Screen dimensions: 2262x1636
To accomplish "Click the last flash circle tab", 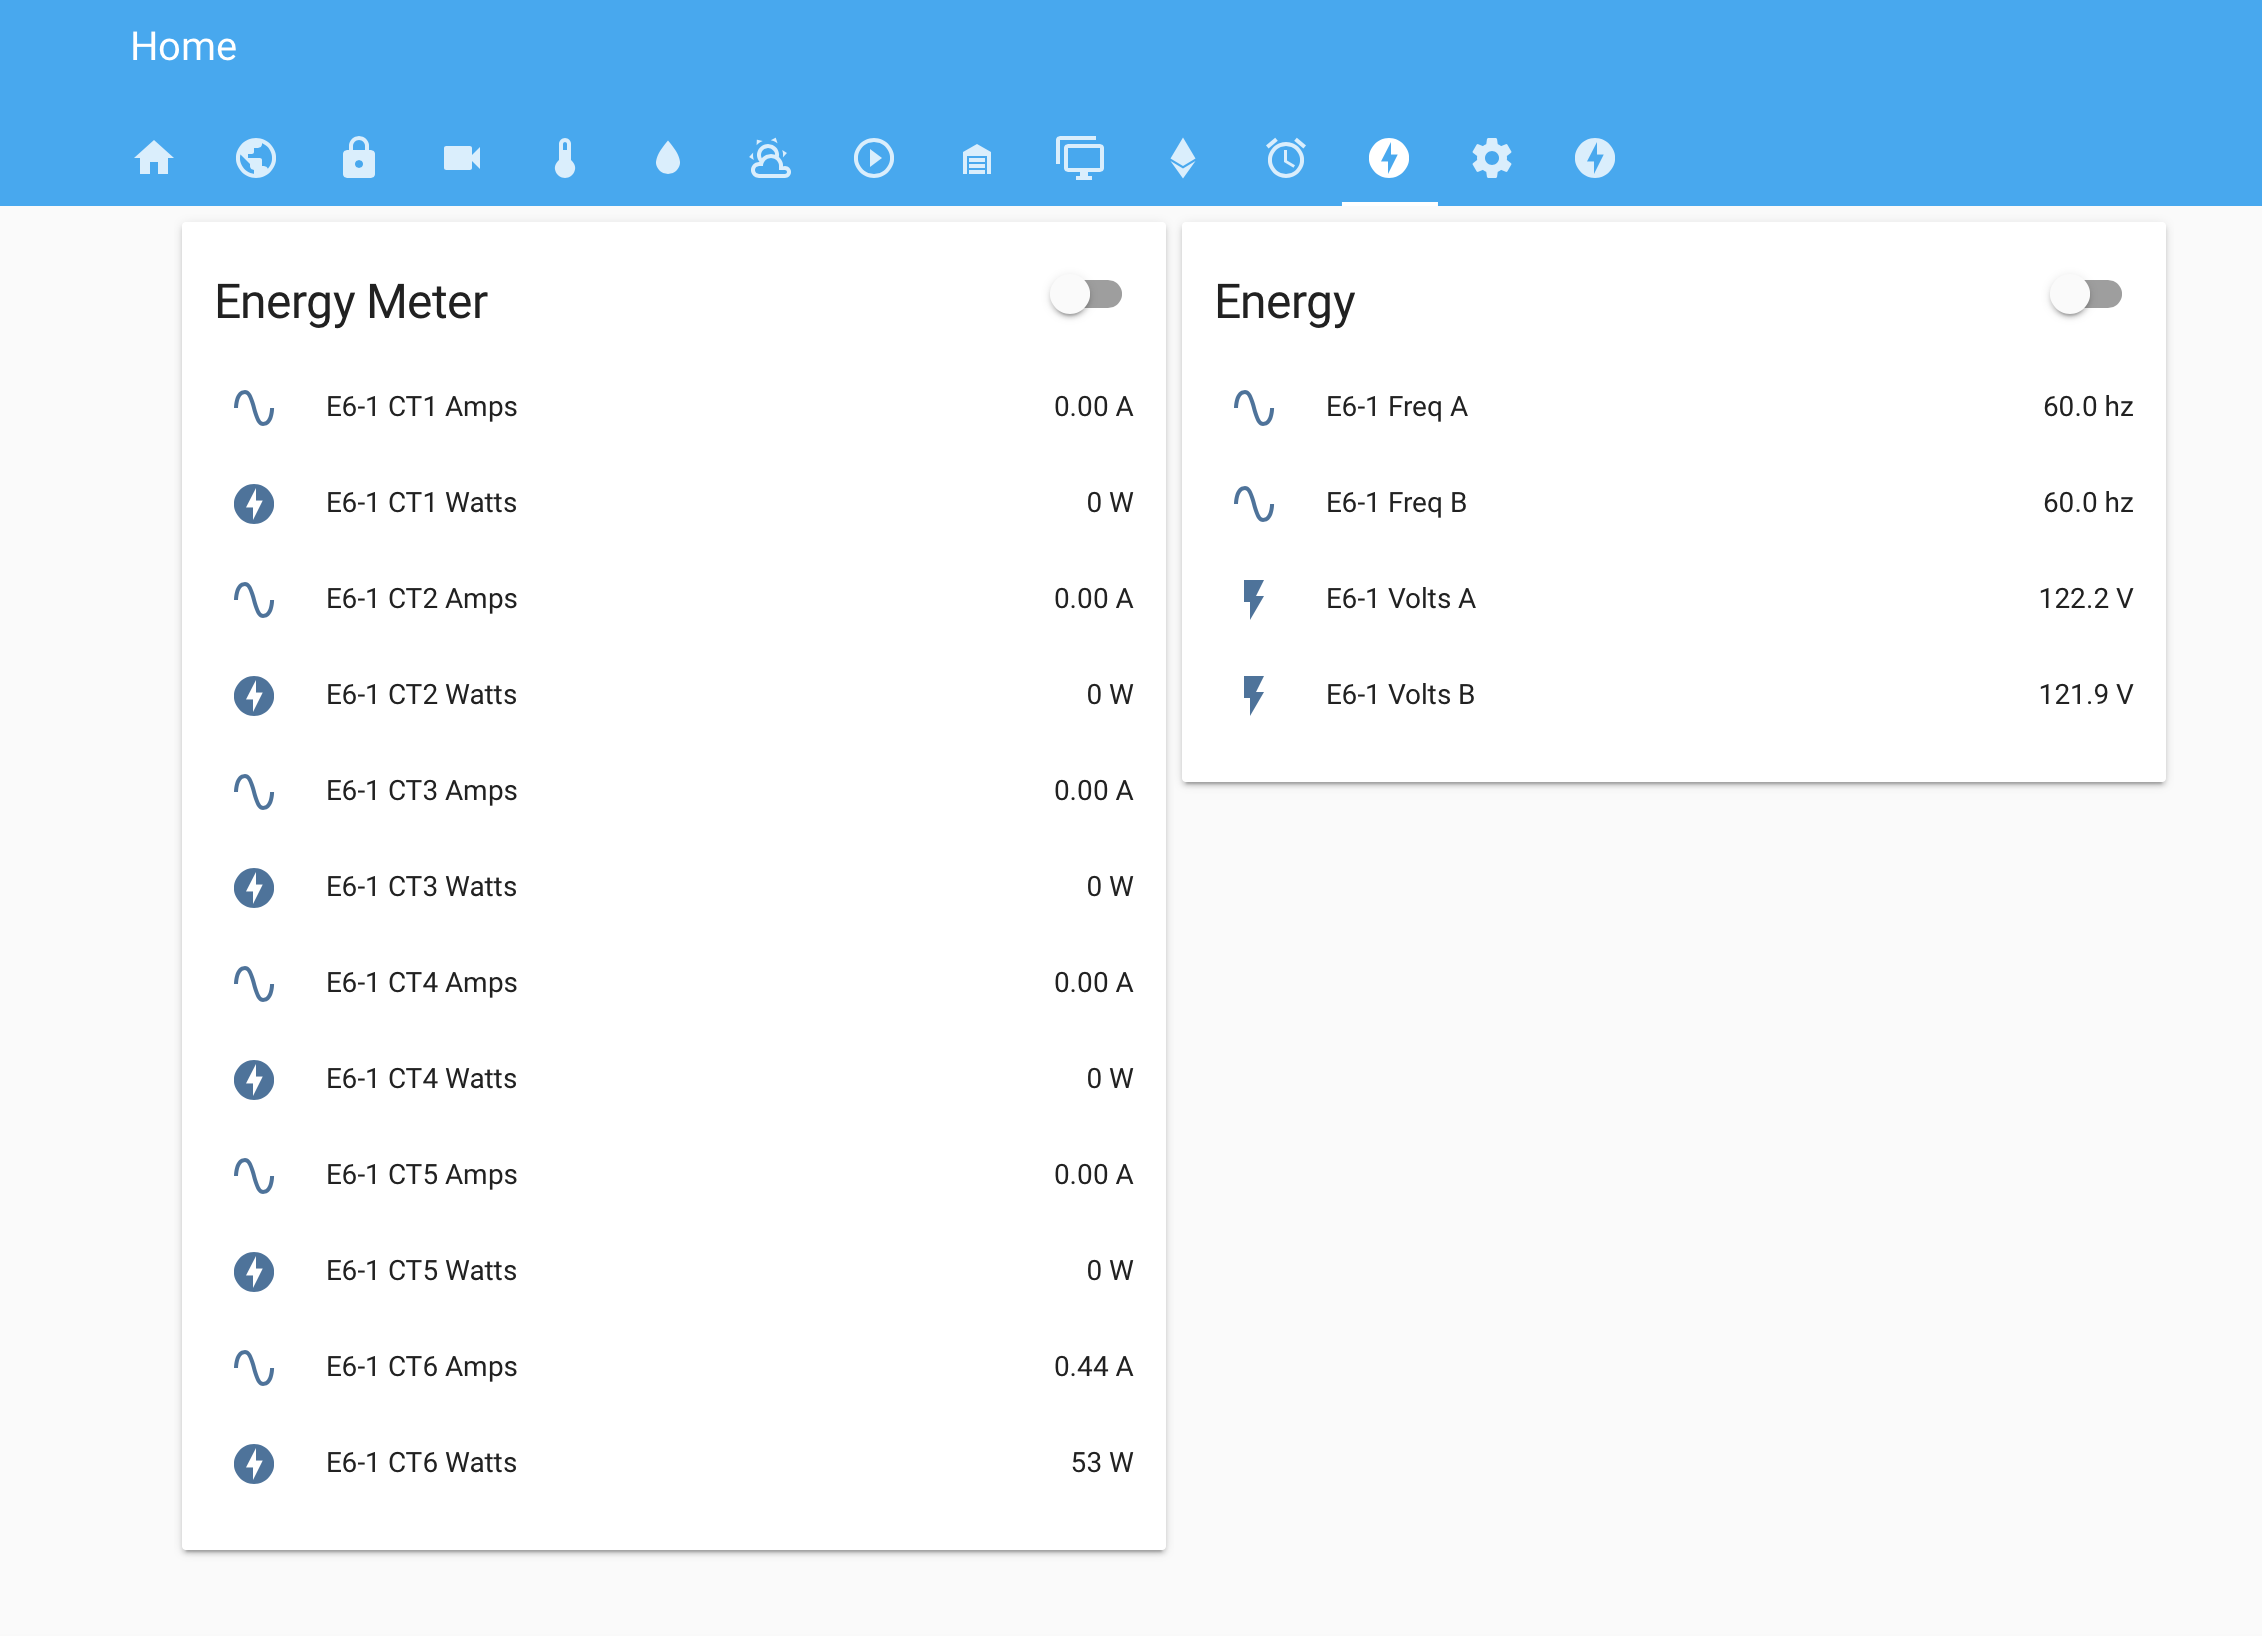I will [x=1595, y=158].
